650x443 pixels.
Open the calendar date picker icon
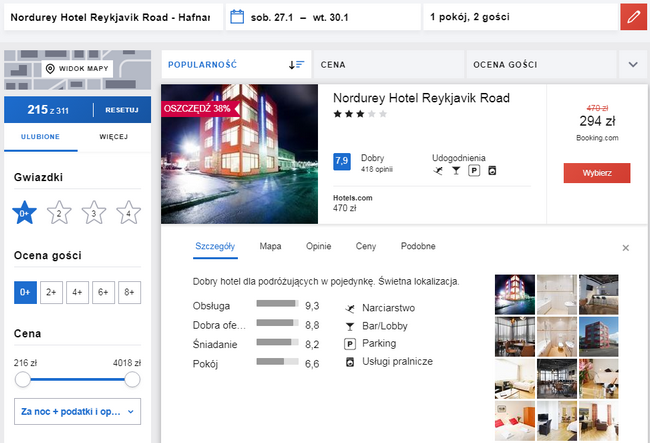point(237,17)
